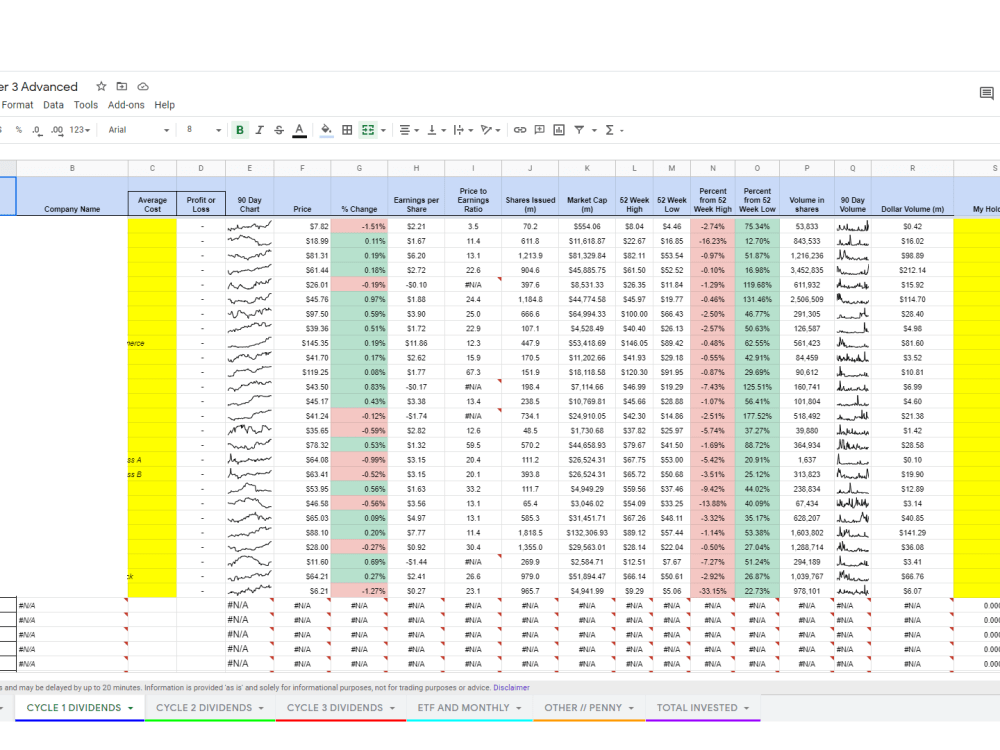Apply borders using the borders icon
This screenshot has width=1000, height=750.
[346, 130]
